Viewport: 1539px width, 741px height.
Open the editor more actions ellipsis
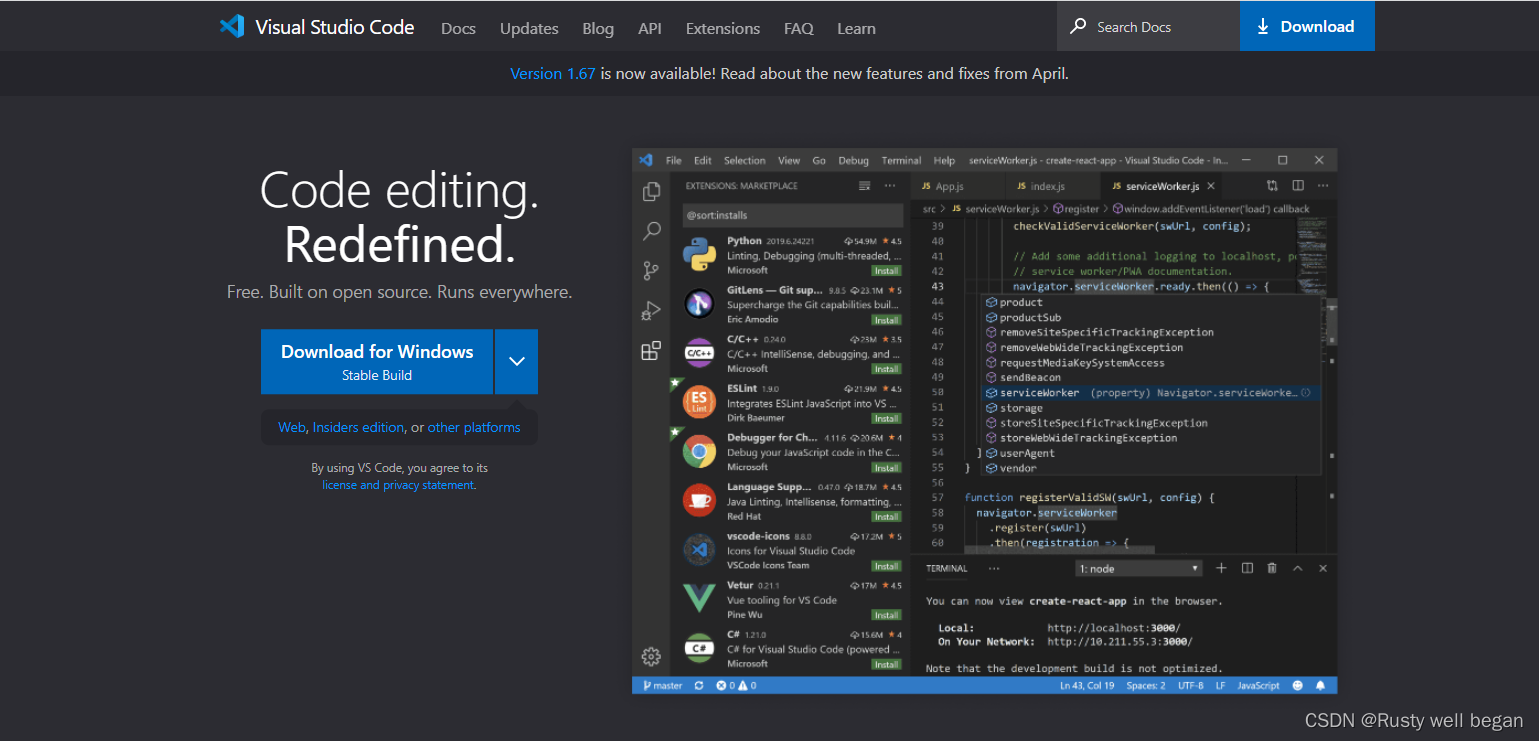(x=1323, y=186)
